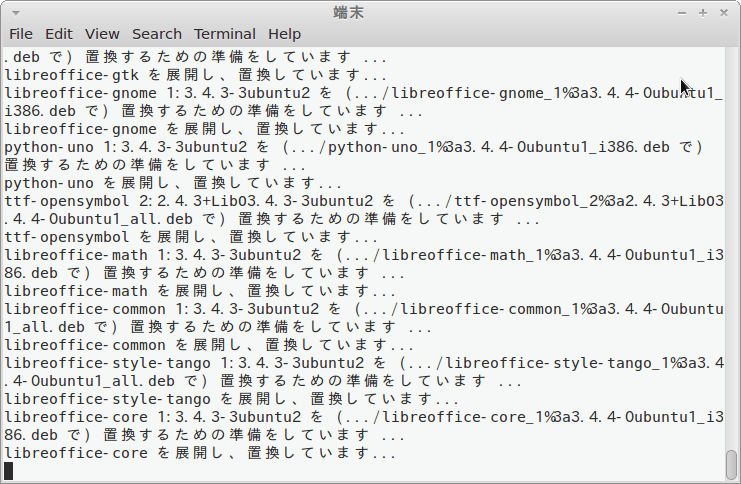Image resolution: width=741 pixels, height=484 pixels.
Task: Click line 'libreoffice-gnome を展開し、置換しています...'
Action: (x=204, y=129)
